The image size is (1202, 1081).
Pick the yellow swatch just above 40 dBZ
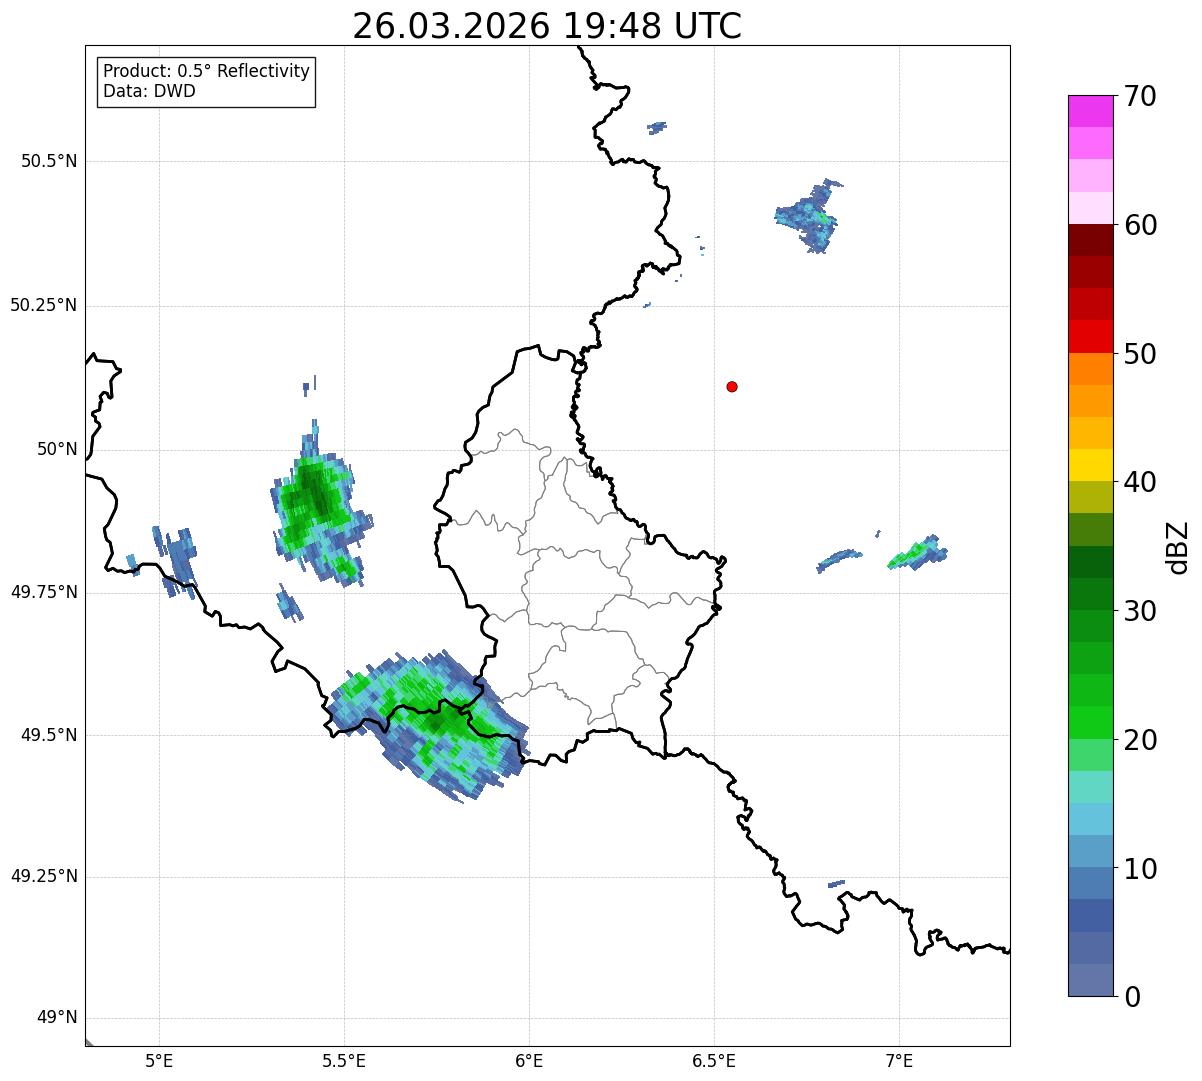pos(1091,465)
